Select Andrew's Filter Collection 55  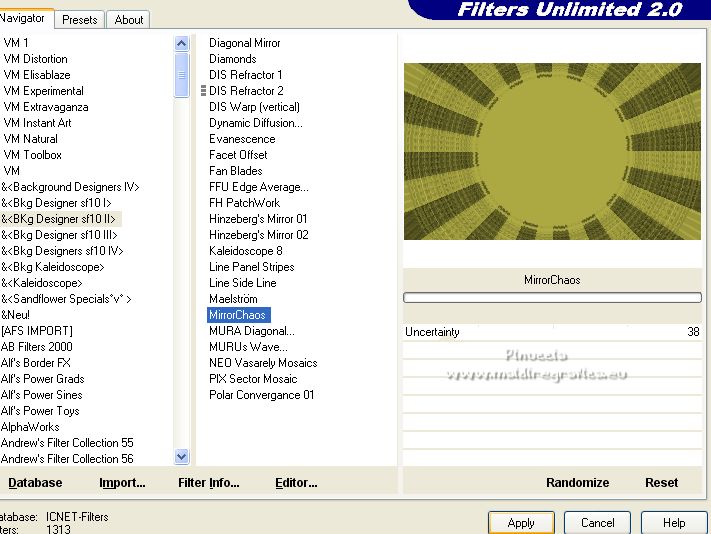(x=67, y=442)
